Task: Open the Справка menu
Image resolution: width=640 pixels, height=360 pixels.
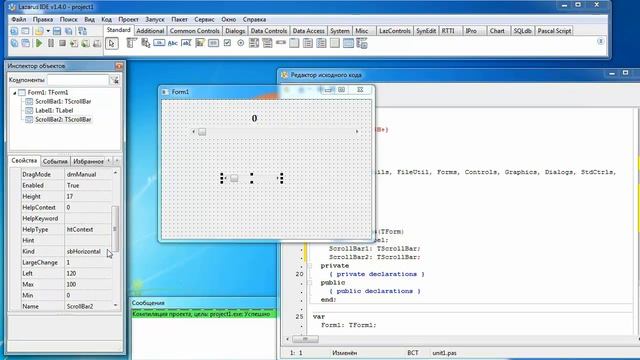Action: click(254, 19)
